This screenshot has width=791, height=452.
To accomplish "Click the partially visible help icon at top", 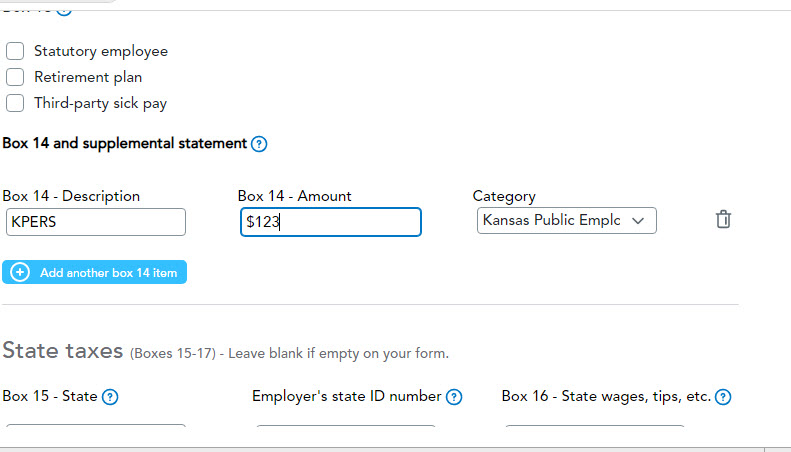I will pos(64,9).
